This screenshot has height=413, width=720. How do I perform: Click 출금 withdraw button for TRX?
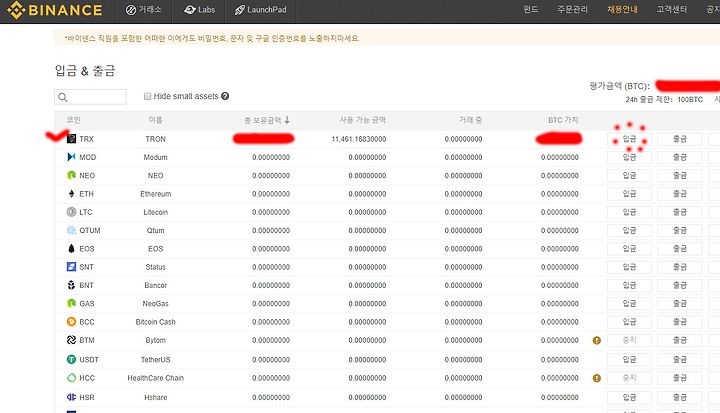tap(680, 139)
